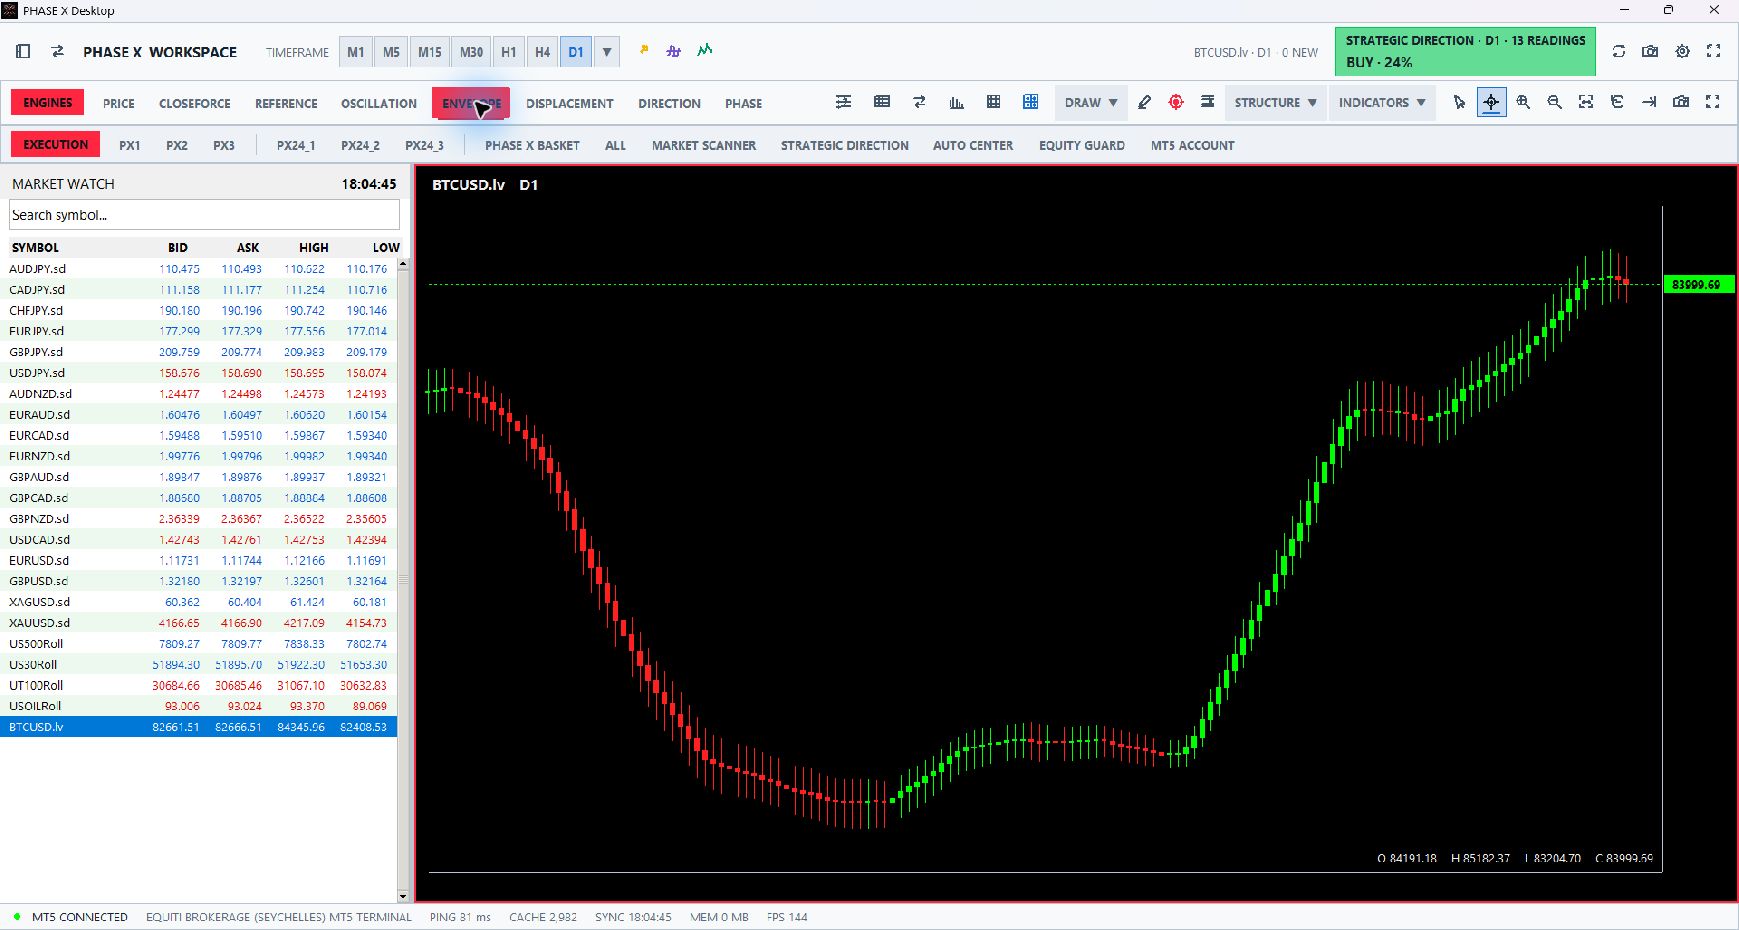Click the bar chart icon in the chart toolbar
This screenshot has height=930, width=1739.
[x=956, y=102]
